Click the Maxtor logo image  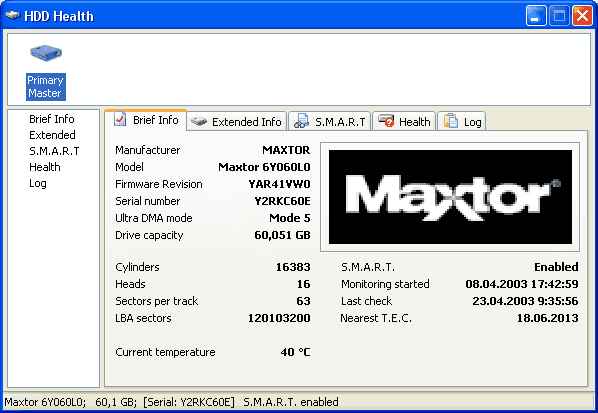[x=450, y=197]
